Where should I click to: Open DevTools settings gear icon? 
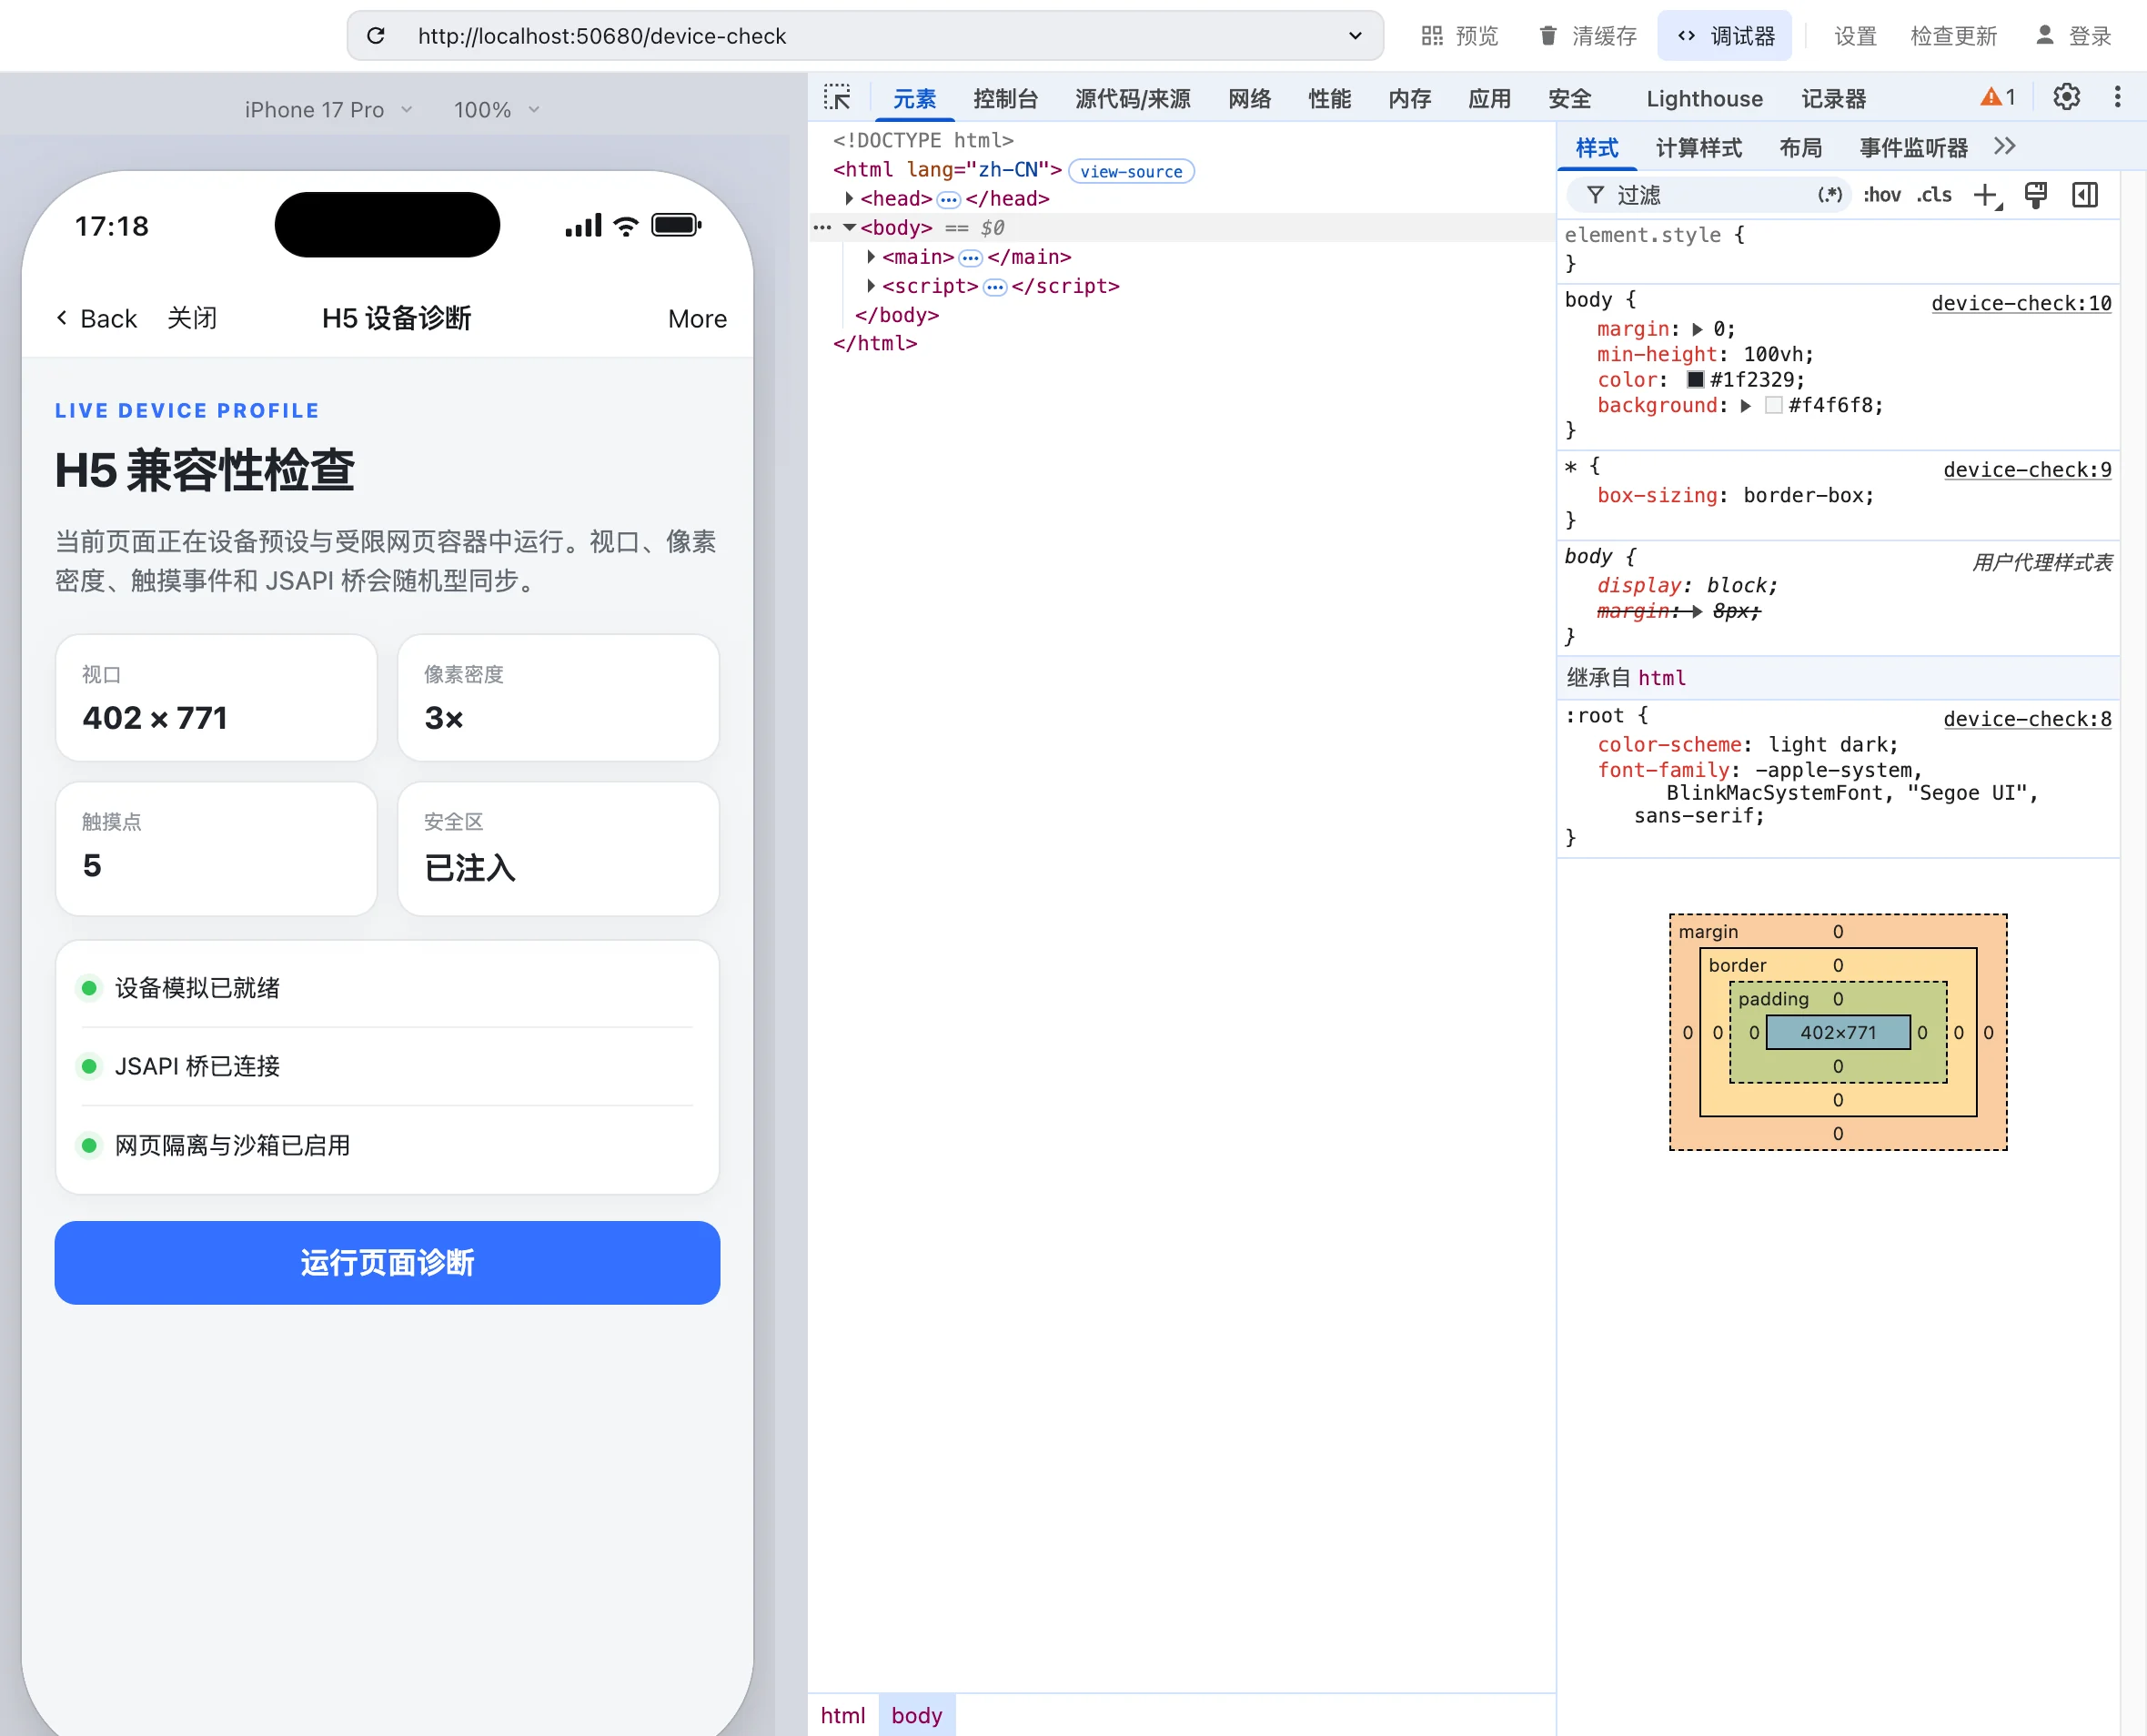pyautogui.click(x=2066, y=97)
